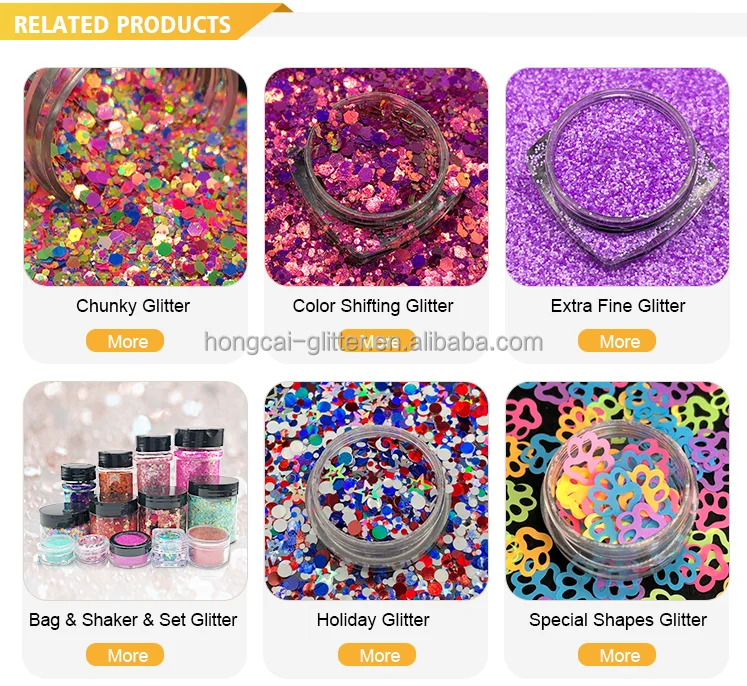The height and width of the screenshot is (686, 747).
Task: Open the Special Shapes Glitter product image
Action: coord(617,490)
